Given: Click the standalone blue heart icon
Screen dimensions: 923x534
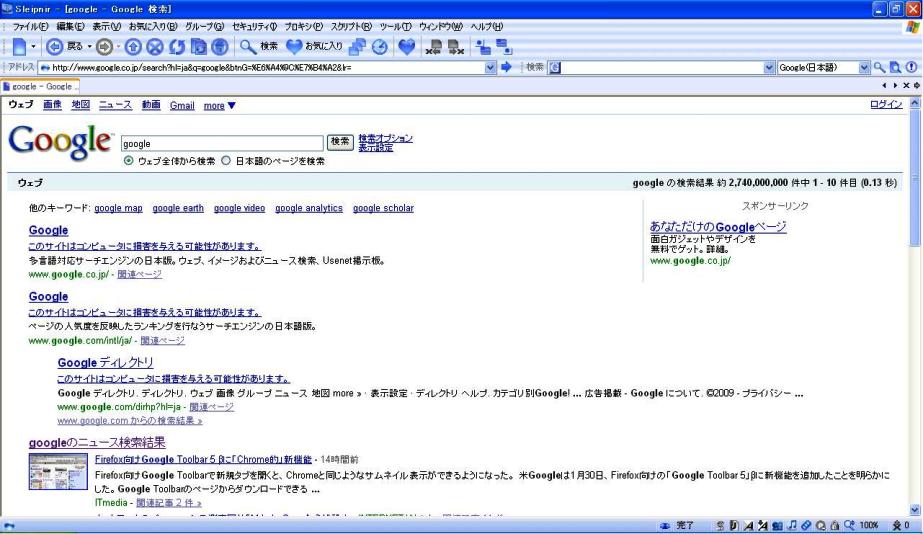Looking at the screenshot, I should click(407, 47).
